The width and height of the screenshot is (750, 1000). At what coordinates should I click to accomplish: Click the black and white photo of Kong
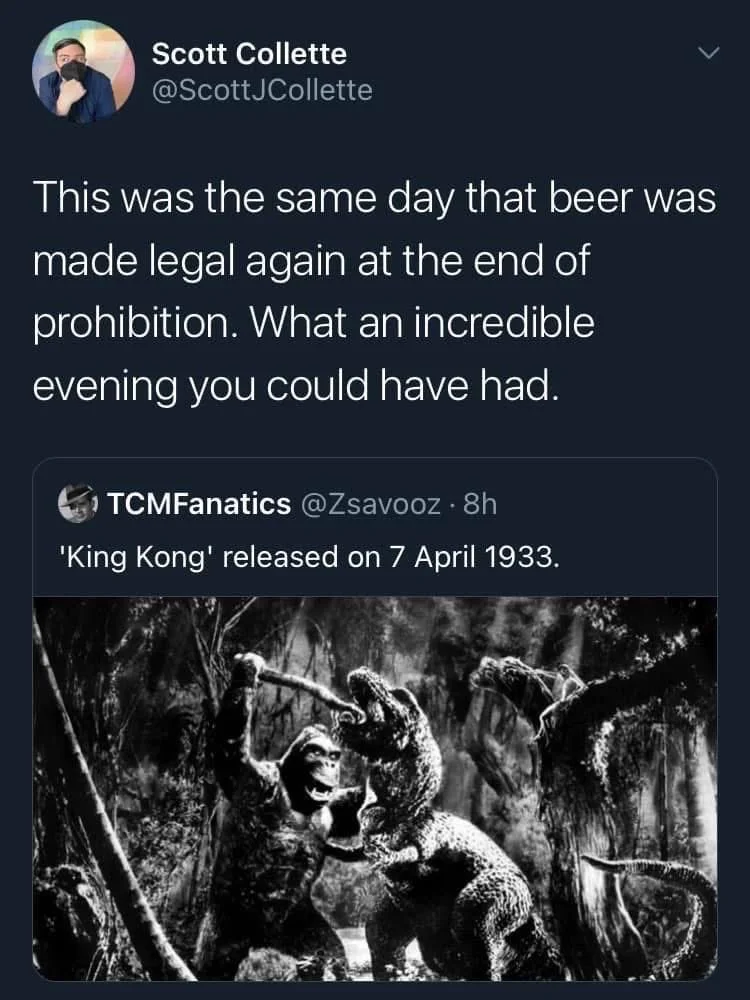click(x=375, y=790)
